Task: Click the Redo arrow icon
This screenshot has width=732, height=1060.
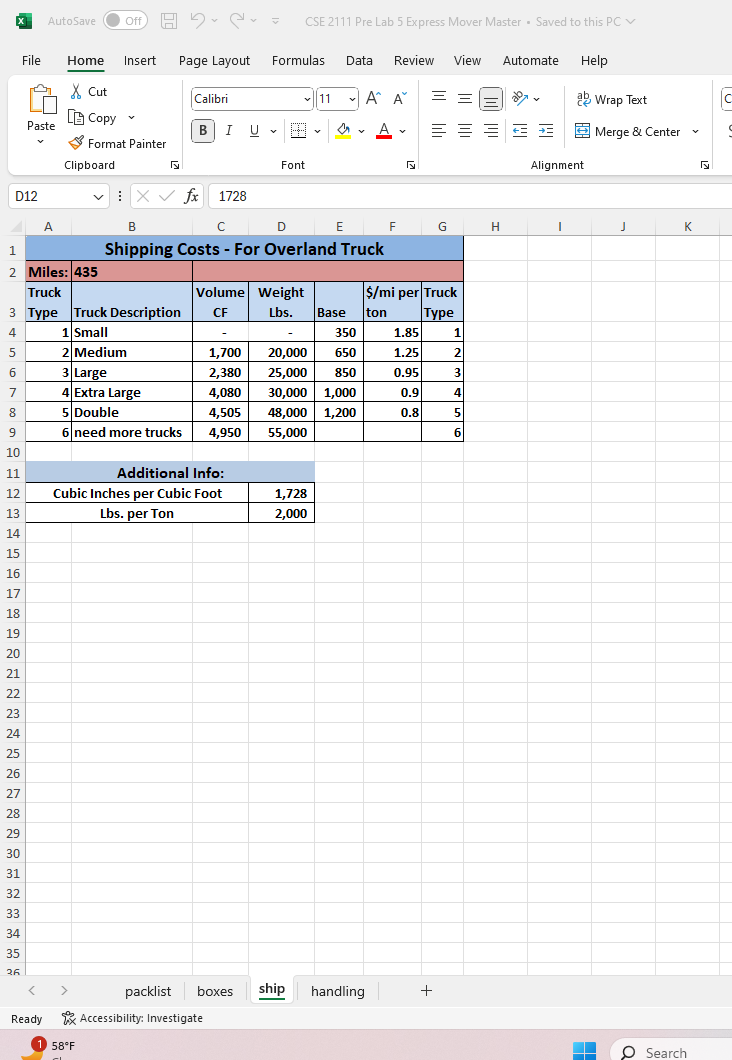Action: (237, 21)
